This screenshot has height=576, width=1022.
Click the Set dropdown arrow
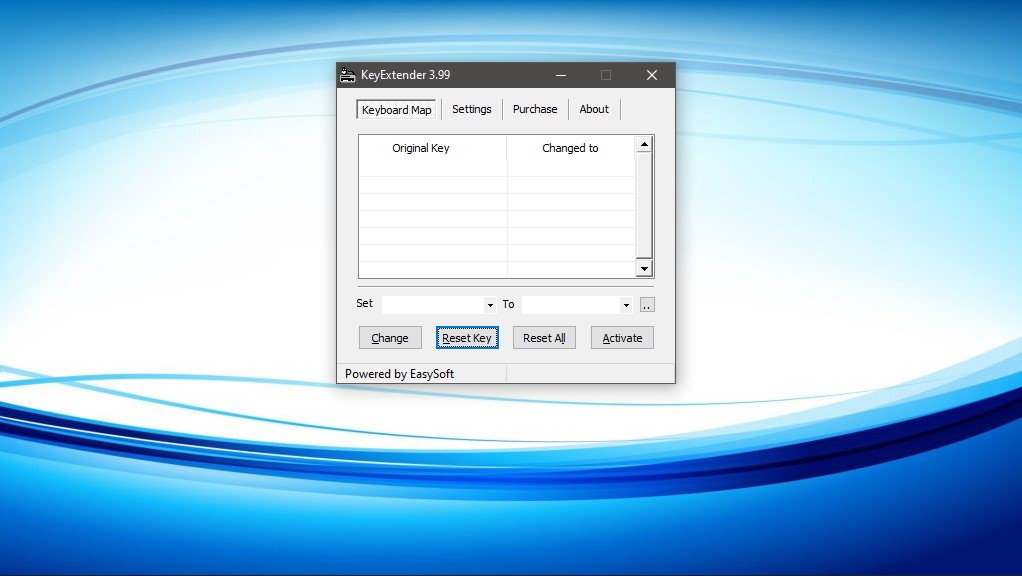point(489,304)
